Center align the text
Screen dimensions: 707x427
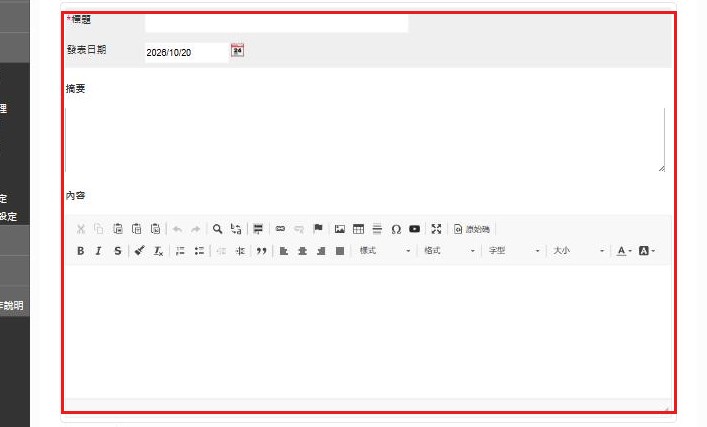[x=303, y=251]
